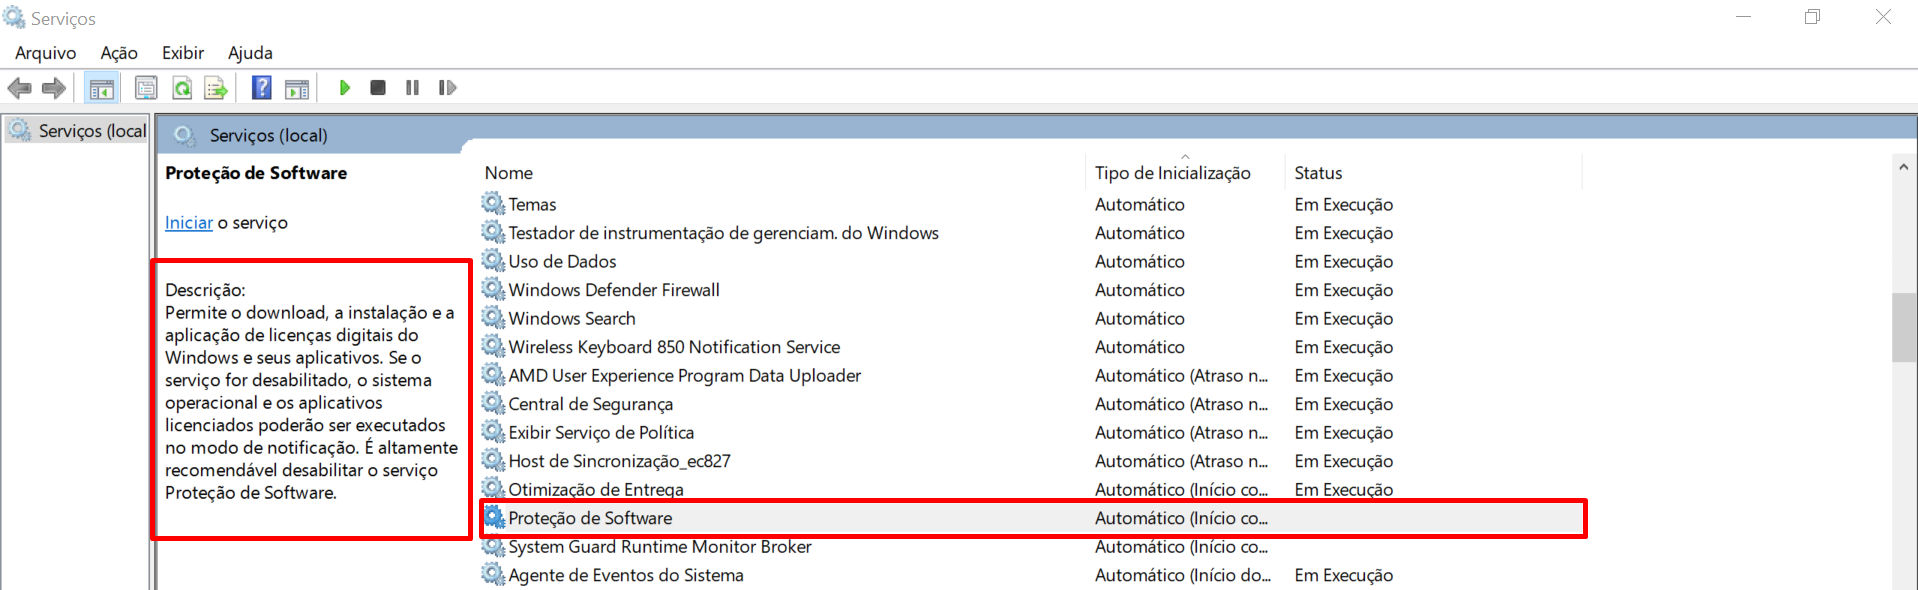Click gear icon beside Exibir Serviço de Política

pos(493,433)
